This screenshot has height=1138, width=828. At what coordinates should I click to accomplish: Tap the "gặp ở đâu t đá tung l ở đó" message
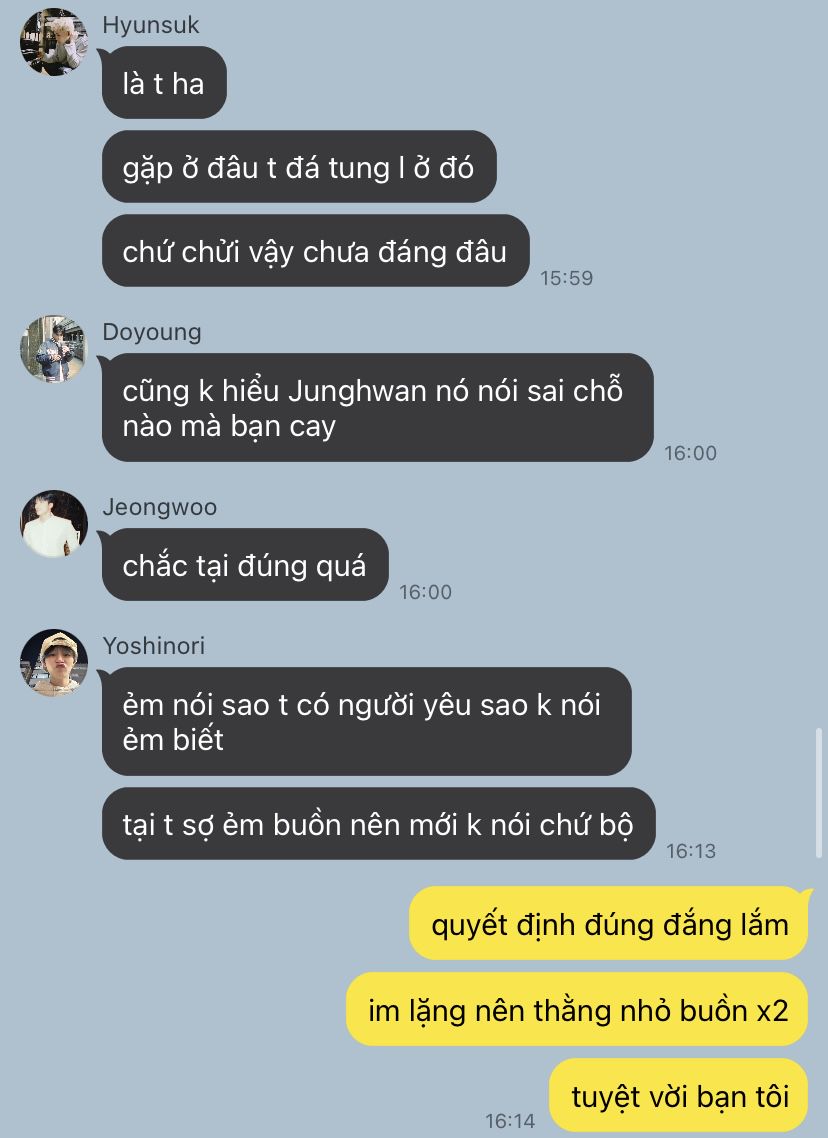tap(299, 167)
